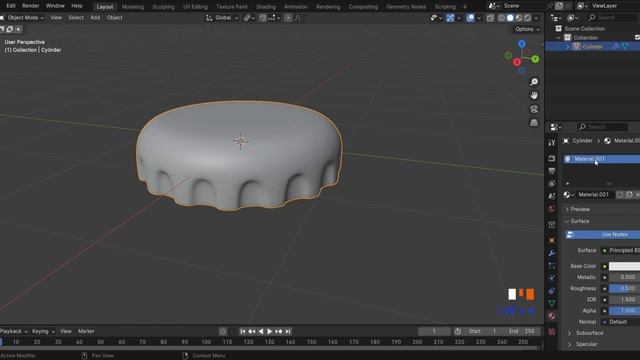
Task: Switch to solid viewport shading
Action: [510, 18]
